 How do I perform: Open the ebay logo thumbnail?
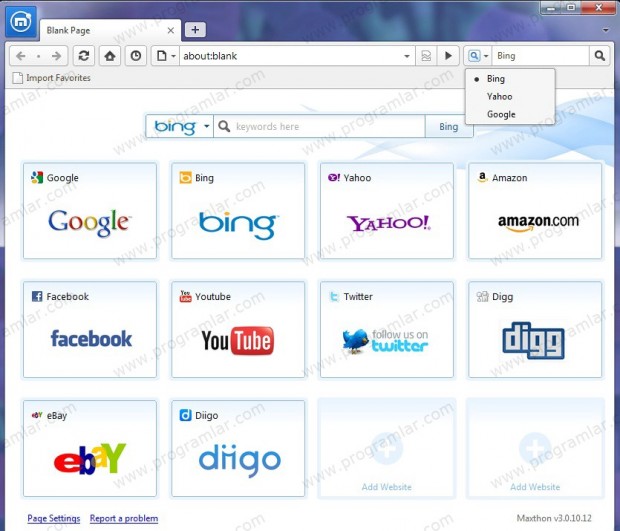pos(90,459)
